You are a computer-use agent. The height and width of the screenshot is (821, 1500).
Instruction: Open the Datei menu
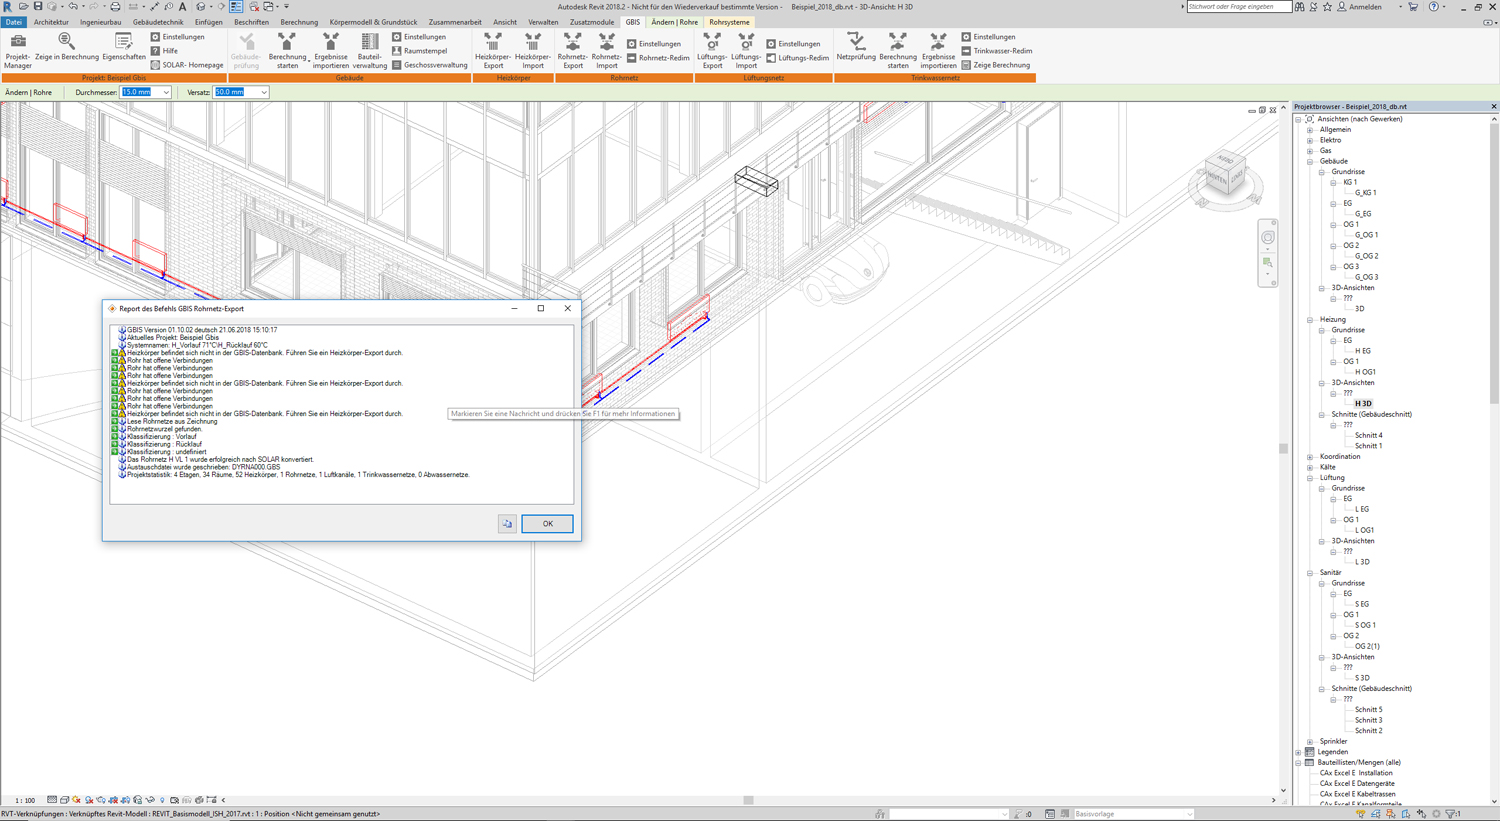pyautogui.click(x=13, y=22)
